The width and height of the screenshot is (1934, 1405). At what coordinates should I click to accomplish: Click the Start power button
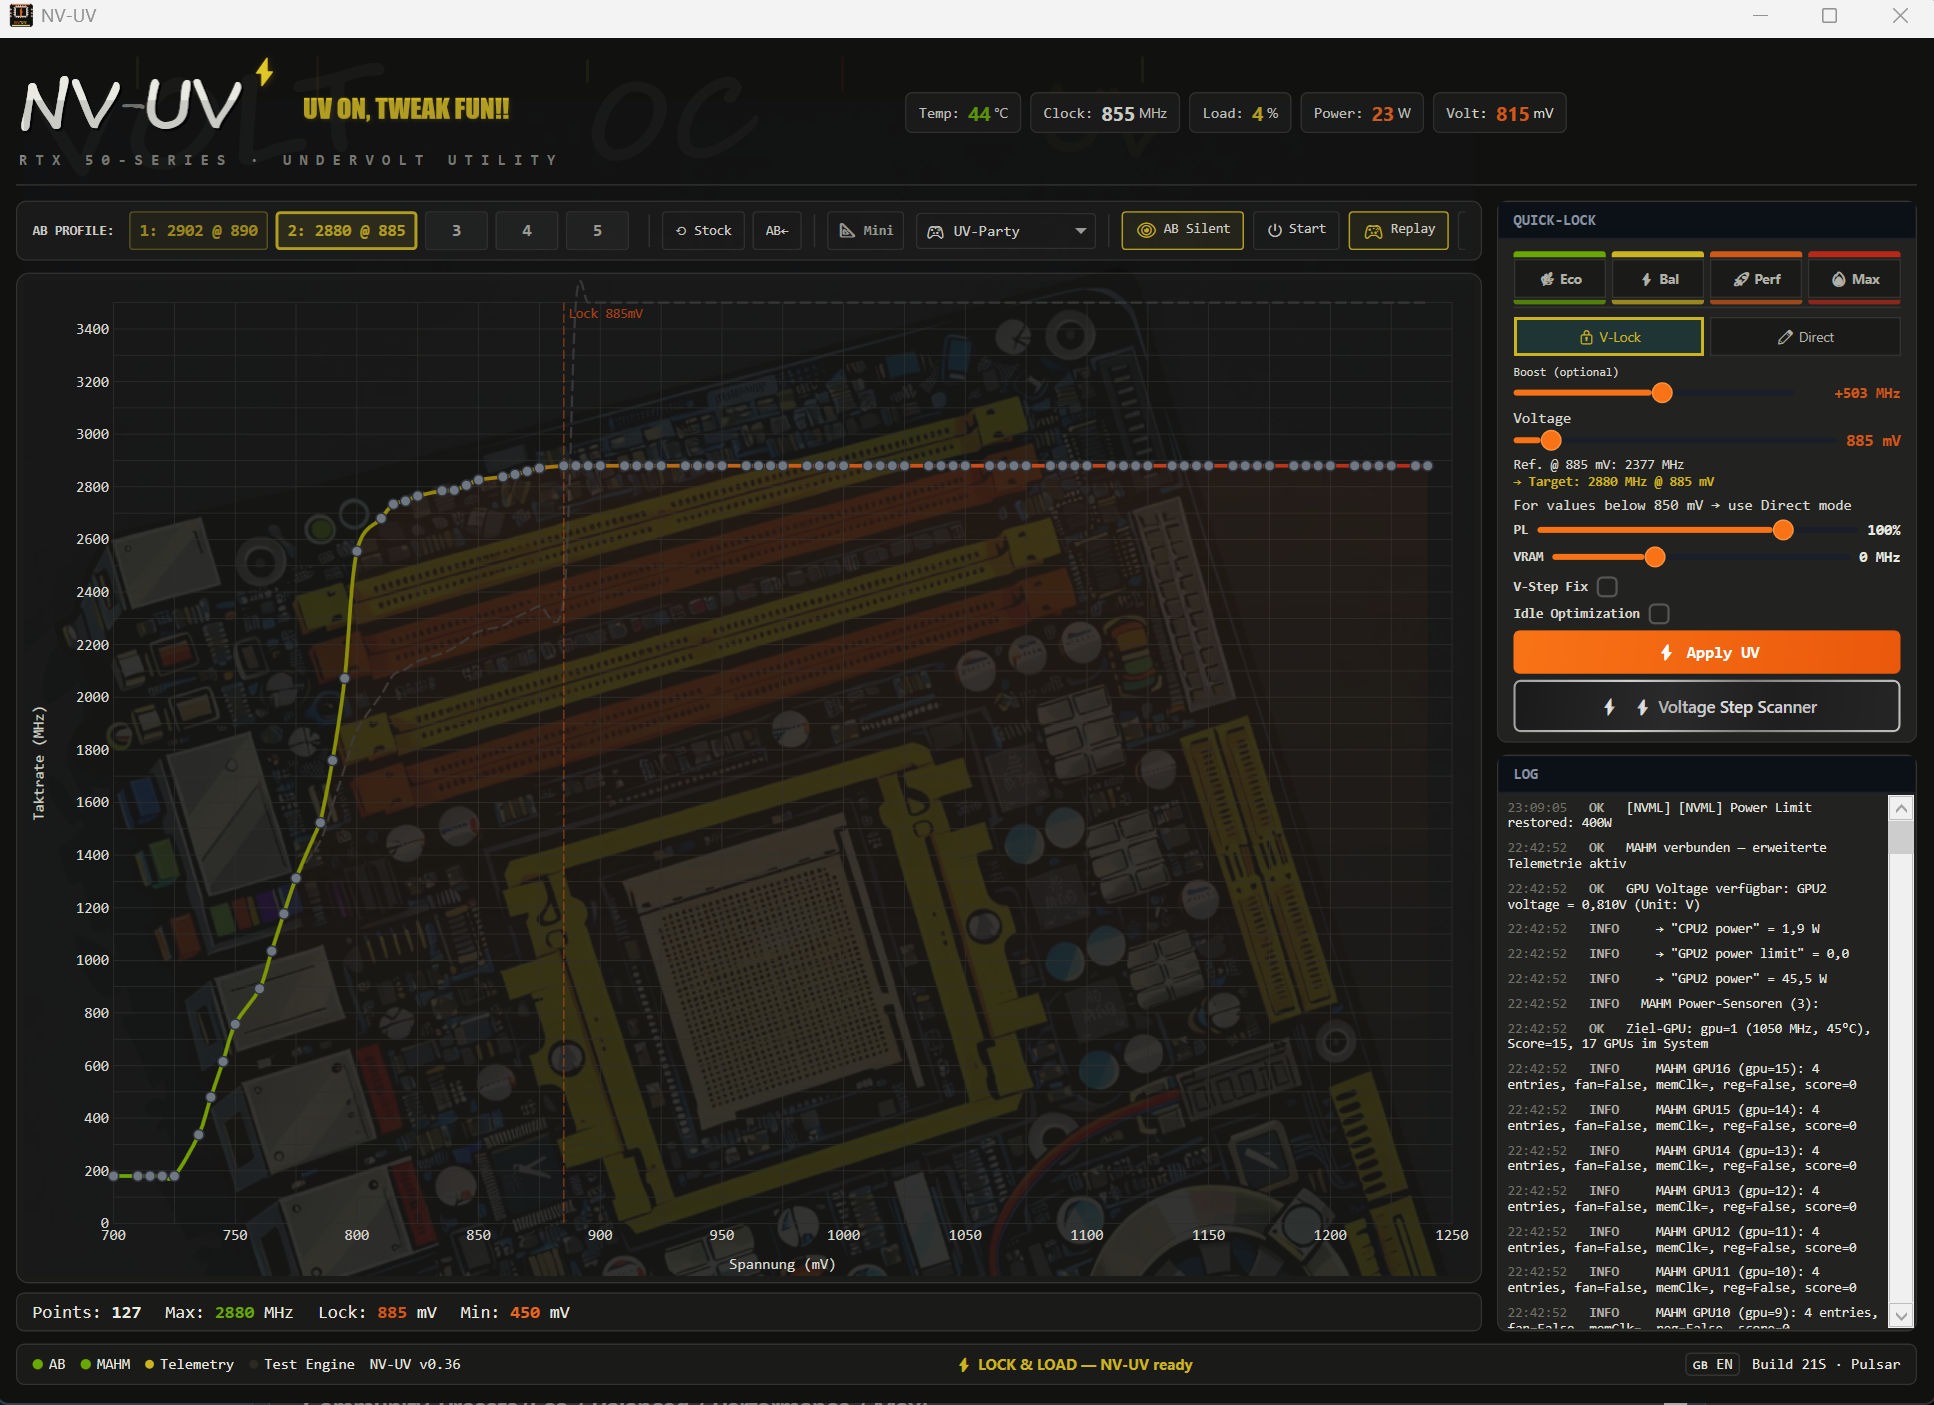tap(1296, 229)
